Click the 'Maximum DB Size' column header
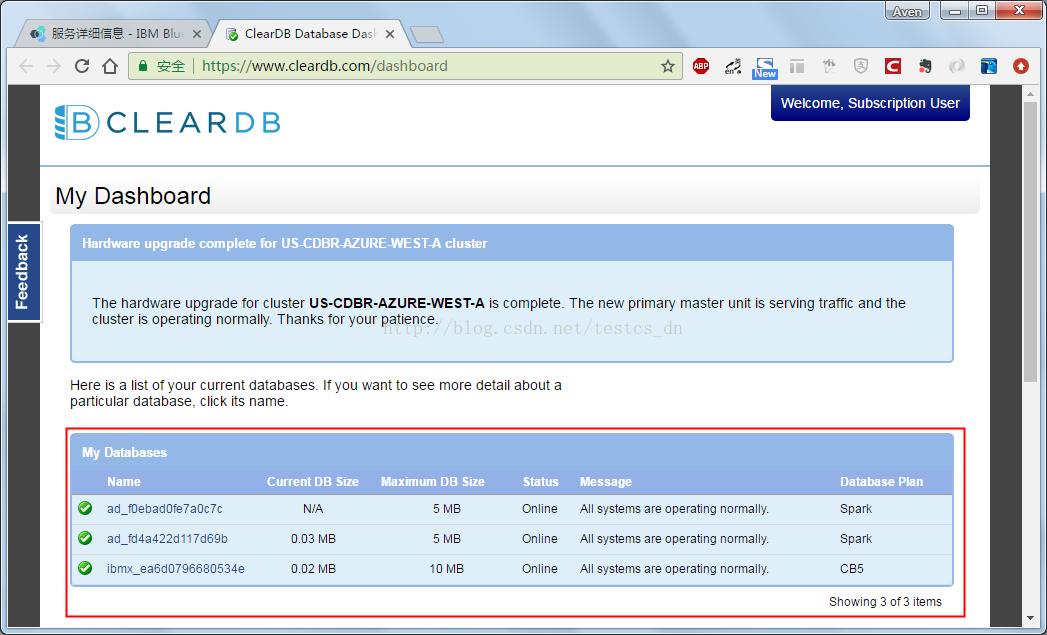Image resolution: width=1047 pixels, height=635 pixels. click(433, 481)
